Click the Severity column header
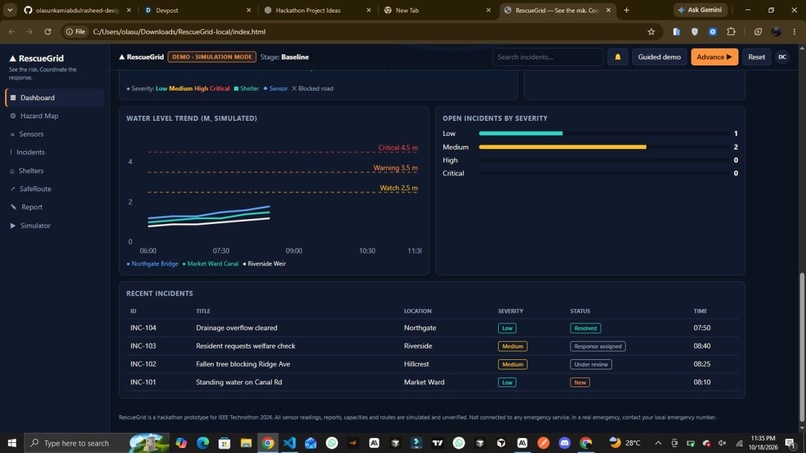This screenshot has height=453, width=806. [x=510, y=311]
